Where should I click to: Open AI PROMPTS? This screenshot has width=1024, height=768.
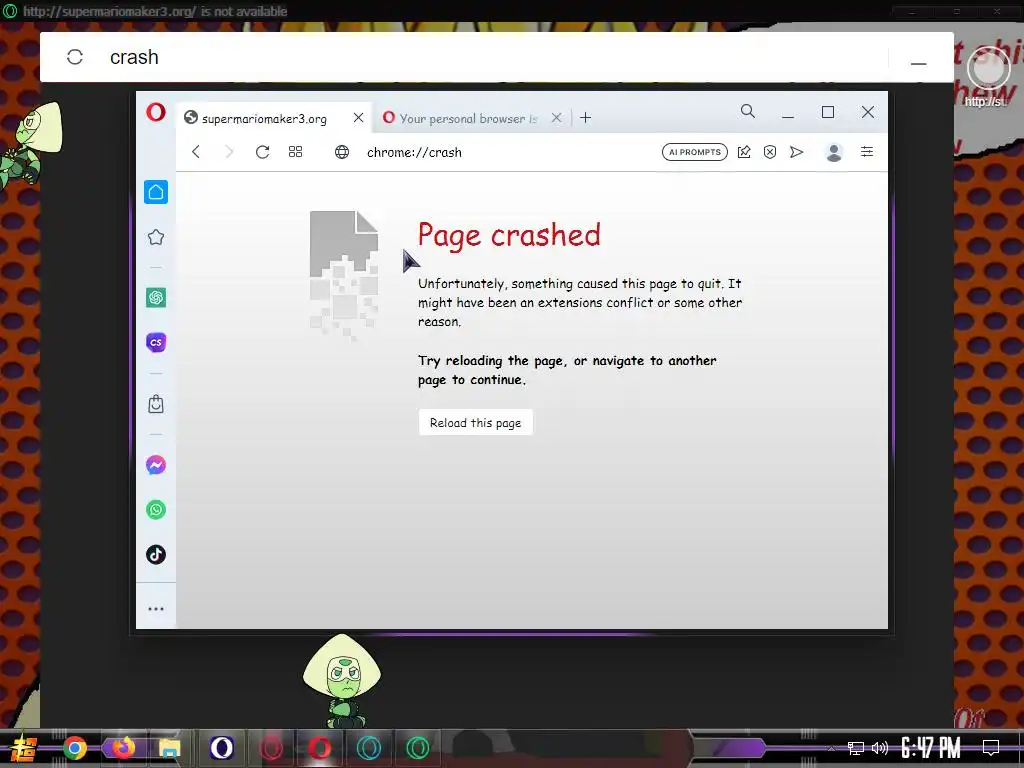(694, 152)
